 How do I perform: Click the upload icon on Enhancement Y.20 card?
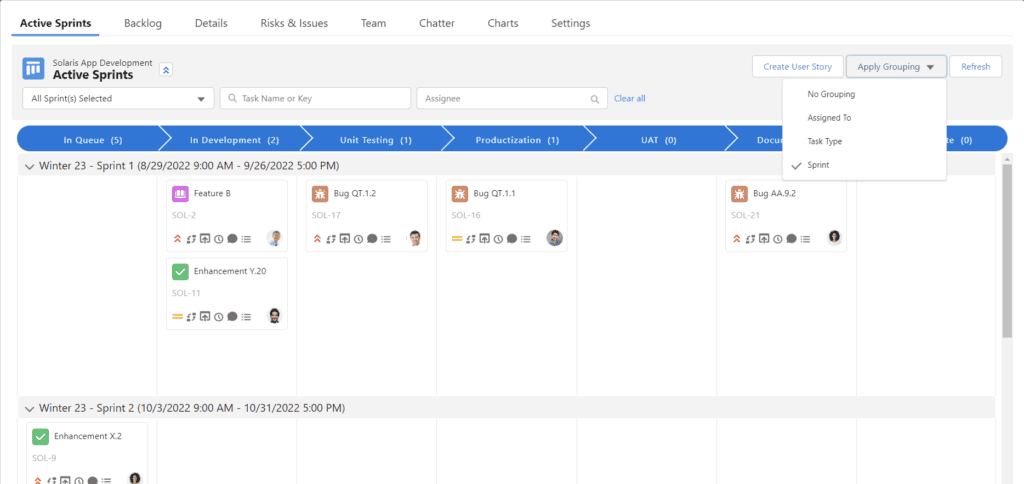(205, 317)
